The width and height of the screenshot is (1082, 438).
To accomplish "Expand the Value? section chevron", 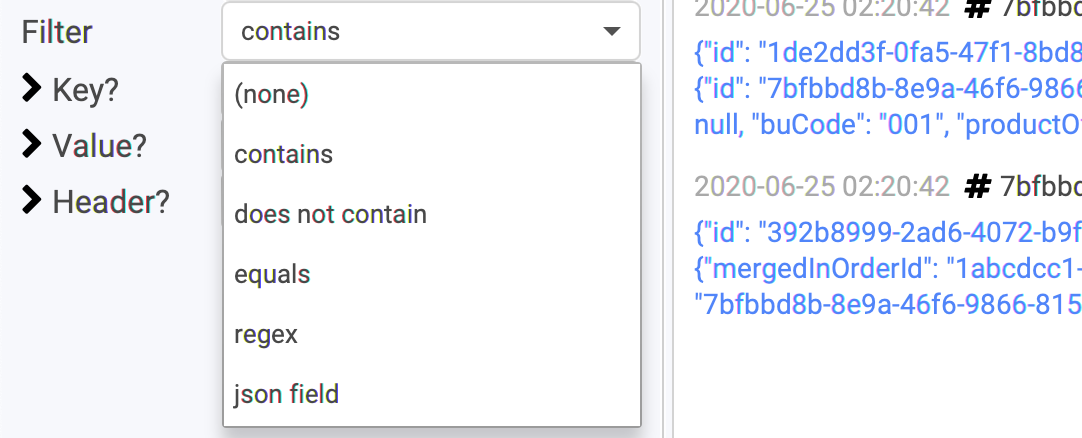I will tap(32, 145).
